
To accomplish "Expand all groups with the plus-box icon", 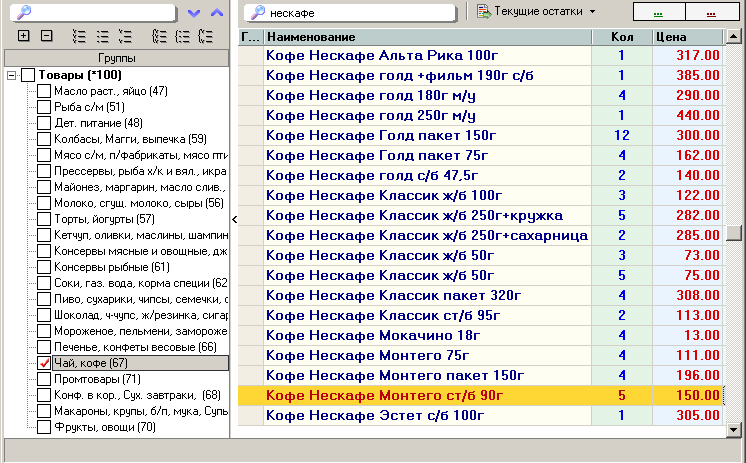I will pyautogui.click(x=23, y=36).
